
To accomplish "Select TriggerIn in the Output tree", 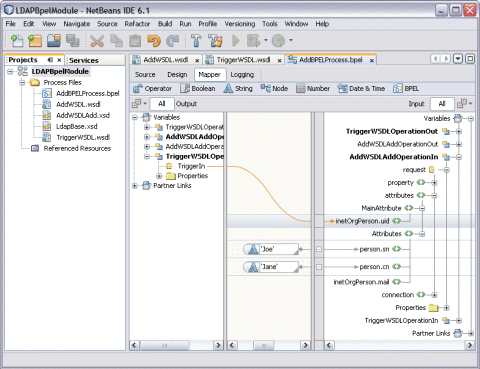I will pyautogui.click(x=191, y=166).
